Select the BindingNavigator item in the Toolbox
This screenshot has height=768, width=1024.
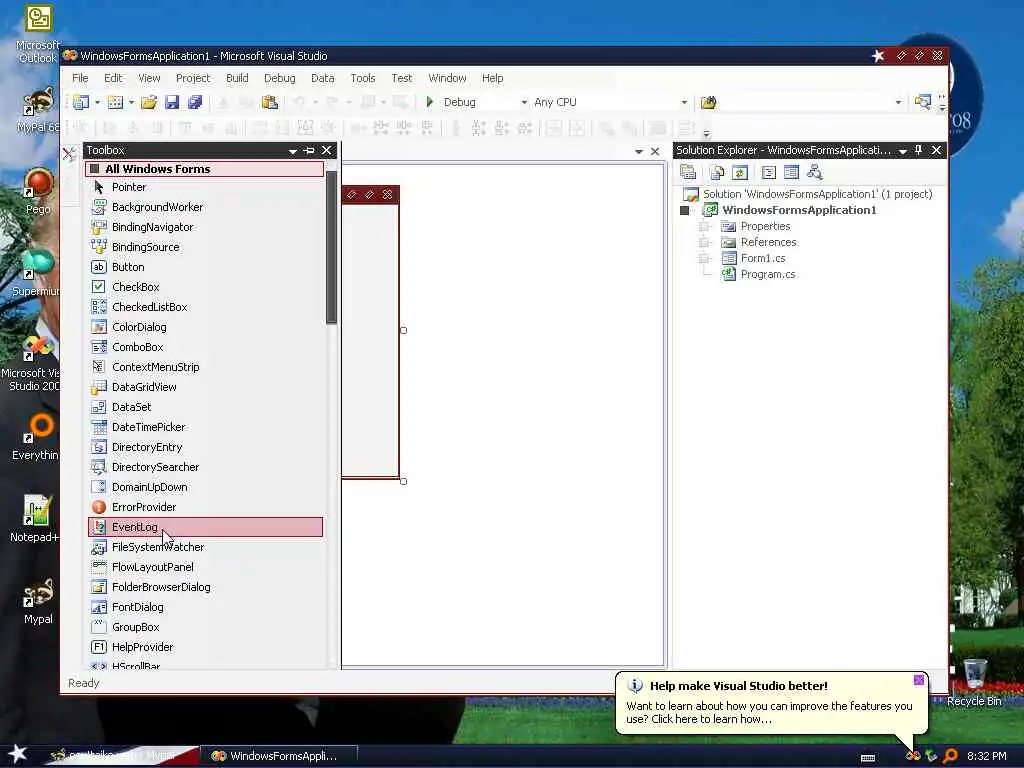click(205, 227)
